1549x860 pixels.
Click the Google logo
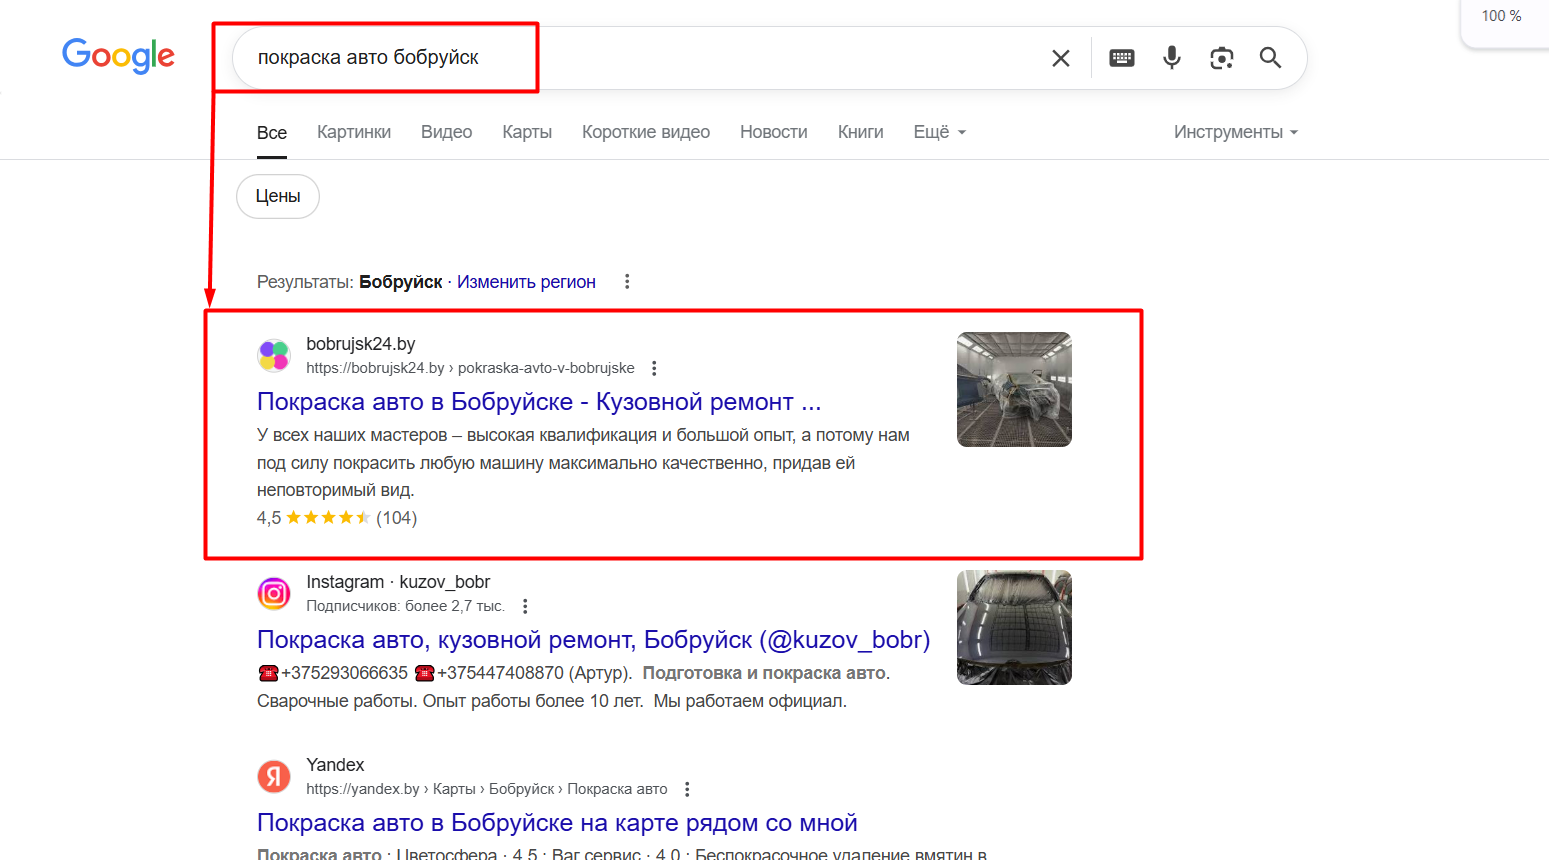coord(118,56)
